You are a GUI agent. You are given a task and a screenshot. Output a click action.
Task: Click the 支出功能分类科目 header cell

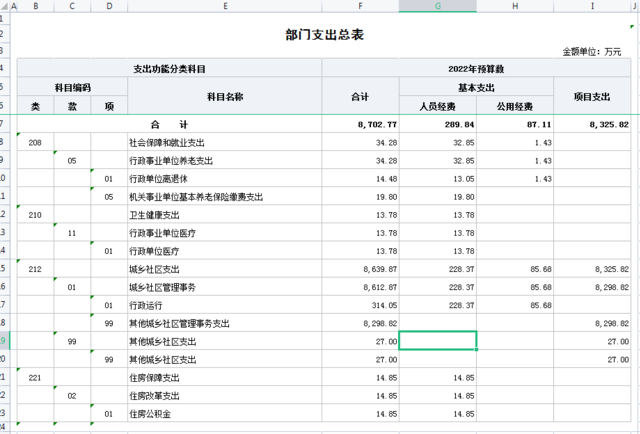point(169,69)
